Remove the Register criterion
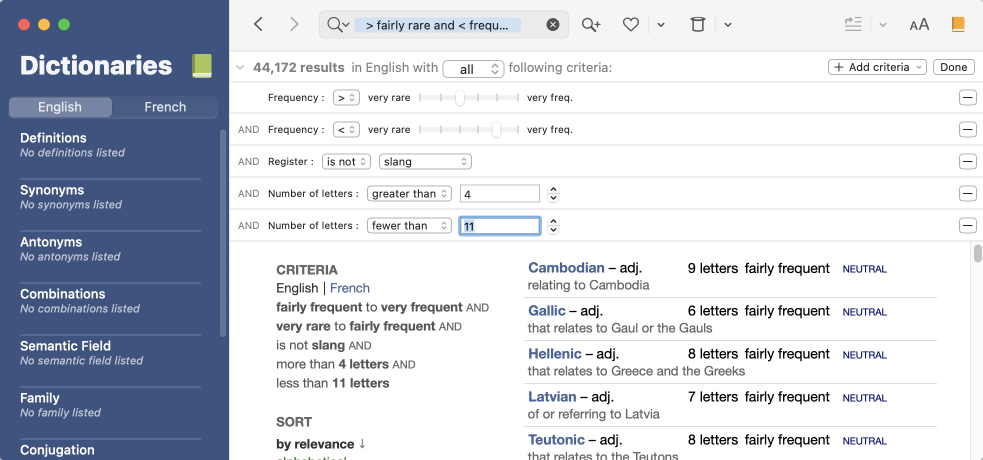Viewport: 983px width, 460px height. [967, 162]
